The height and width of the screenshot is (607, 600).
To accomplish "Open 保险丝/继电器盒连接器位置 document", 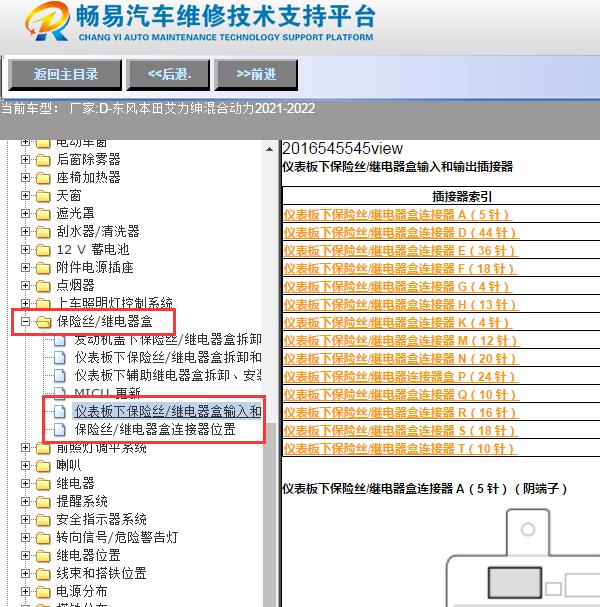I will coord(155,429).
